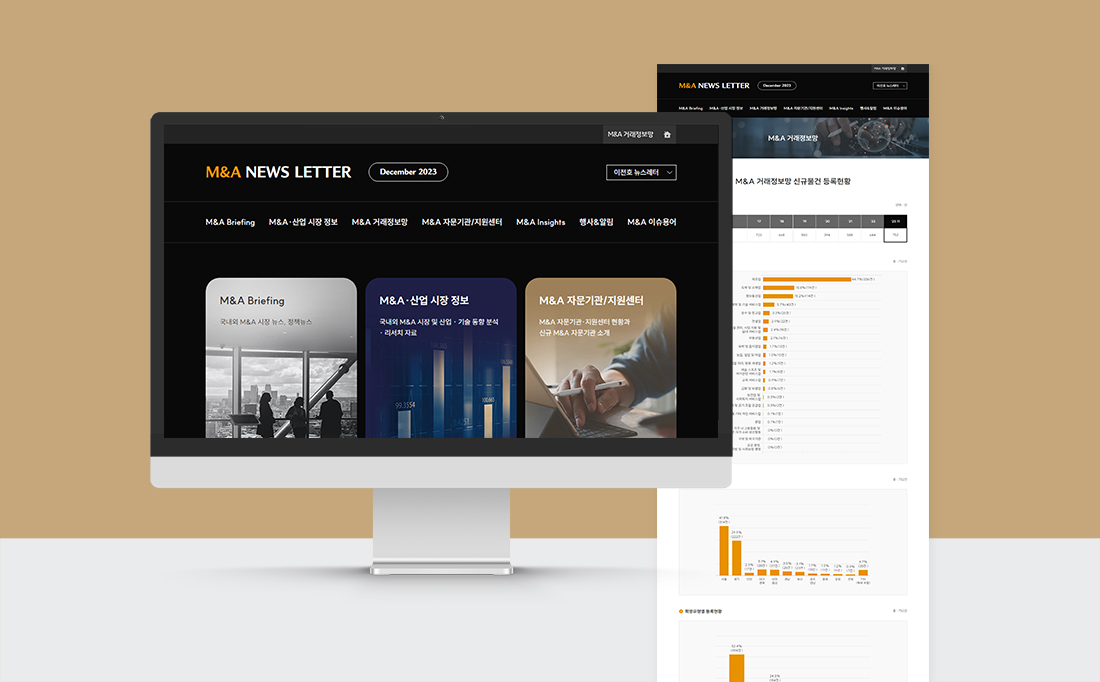Click M&A NEWS LETTER logo on right page
1100x682 pixels.
coord(712,86)
